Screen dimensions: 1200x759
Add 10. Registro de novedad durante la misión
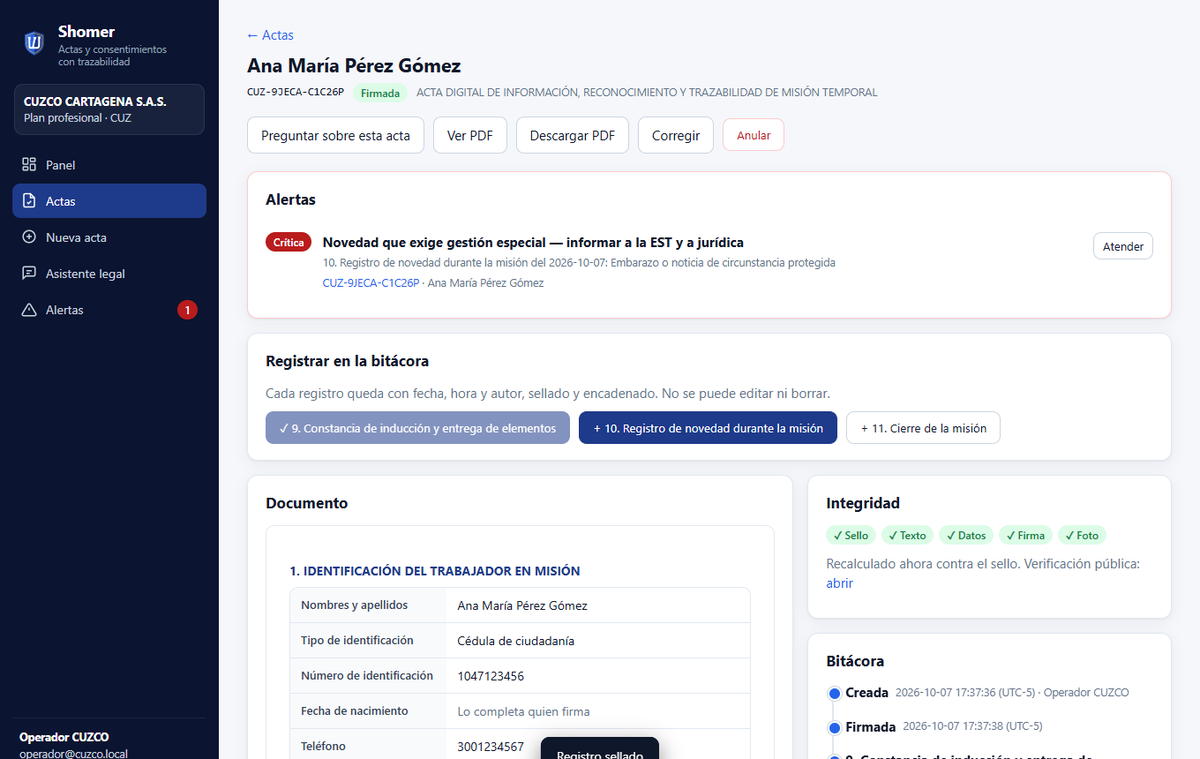pyautogui.click(x=708, y=428)
